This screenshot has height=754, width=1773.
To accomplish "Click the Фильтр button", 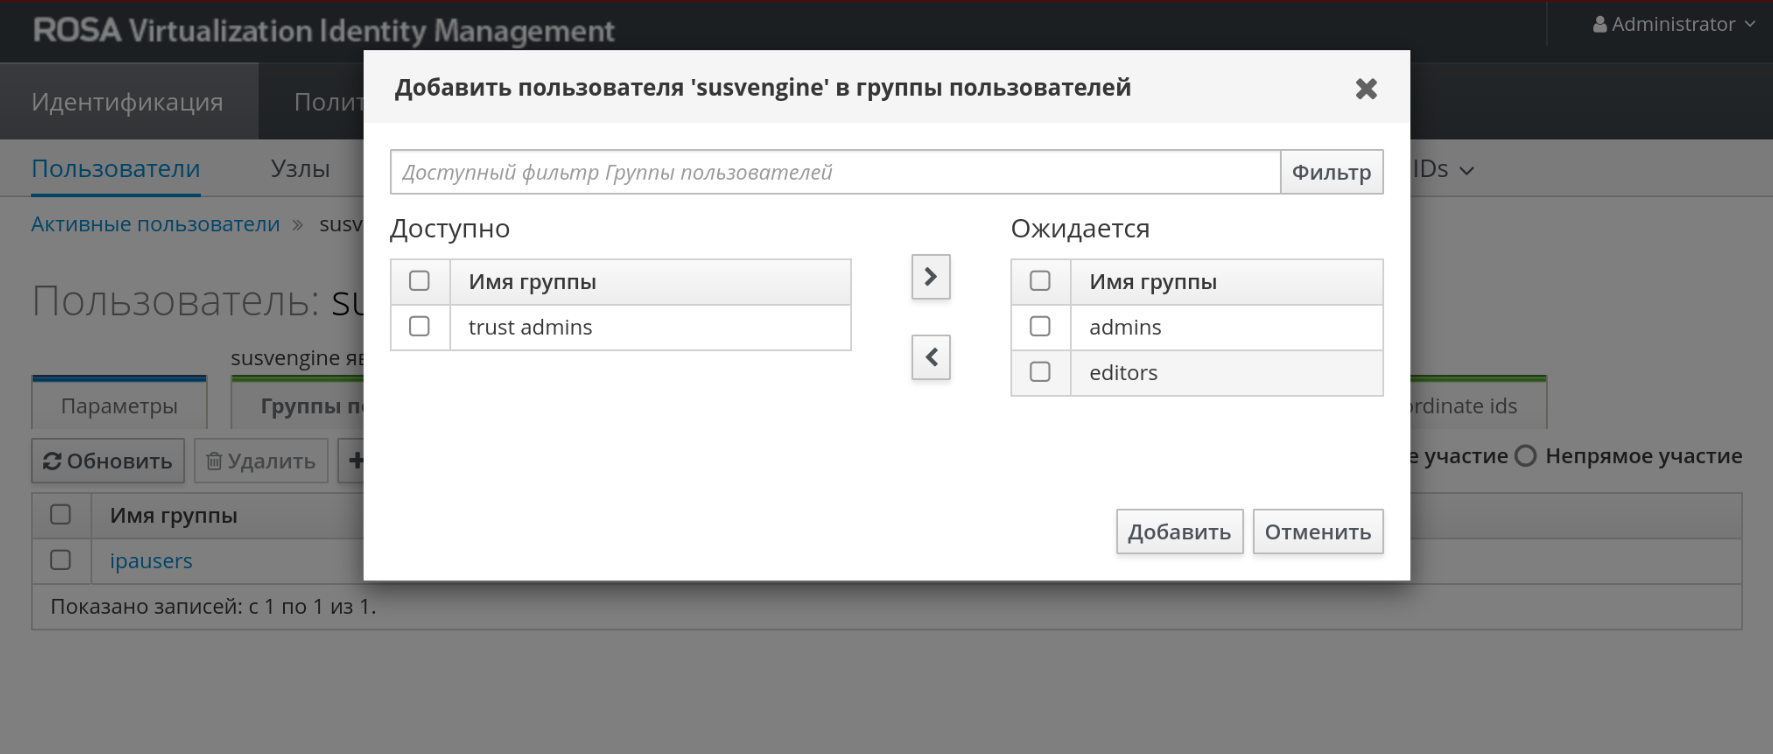I will pyautogui.click(x=1331, y=172).
